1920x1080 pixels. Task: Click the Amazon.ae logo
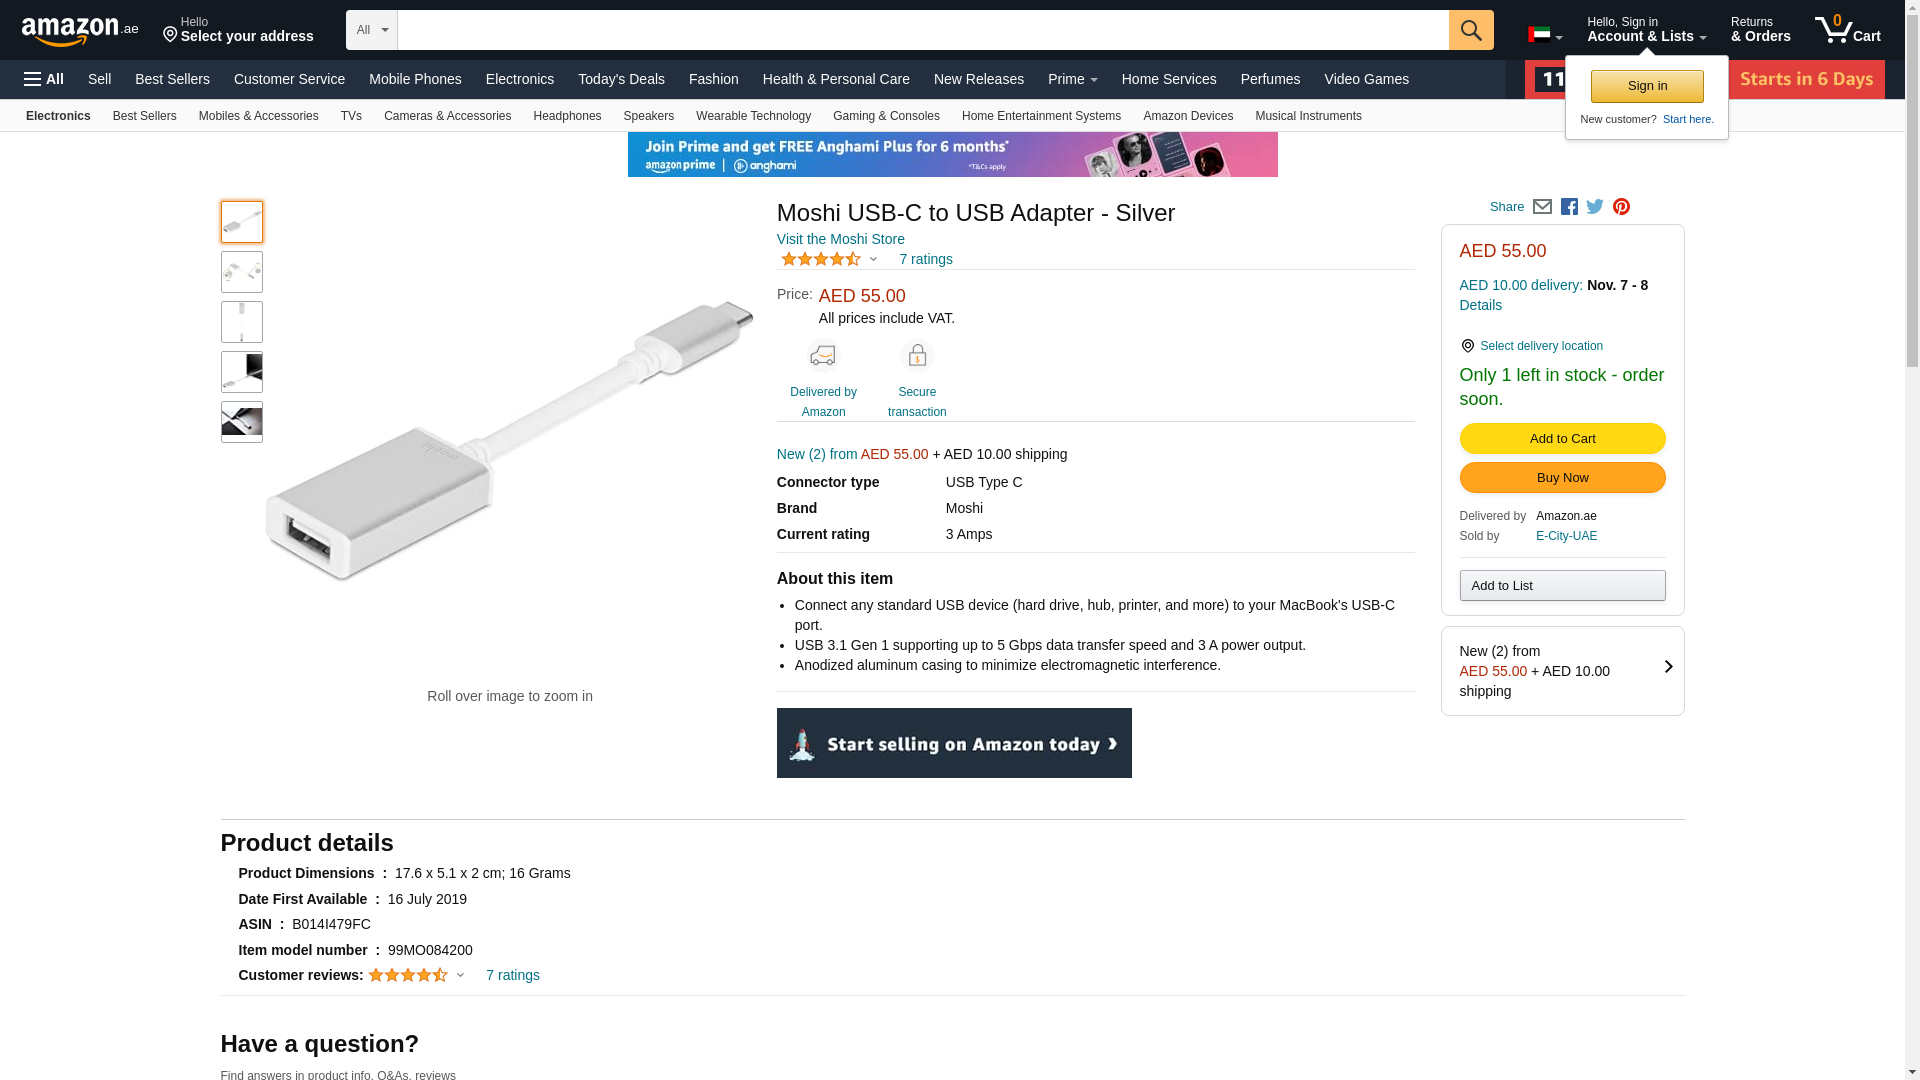pos(80,31)
